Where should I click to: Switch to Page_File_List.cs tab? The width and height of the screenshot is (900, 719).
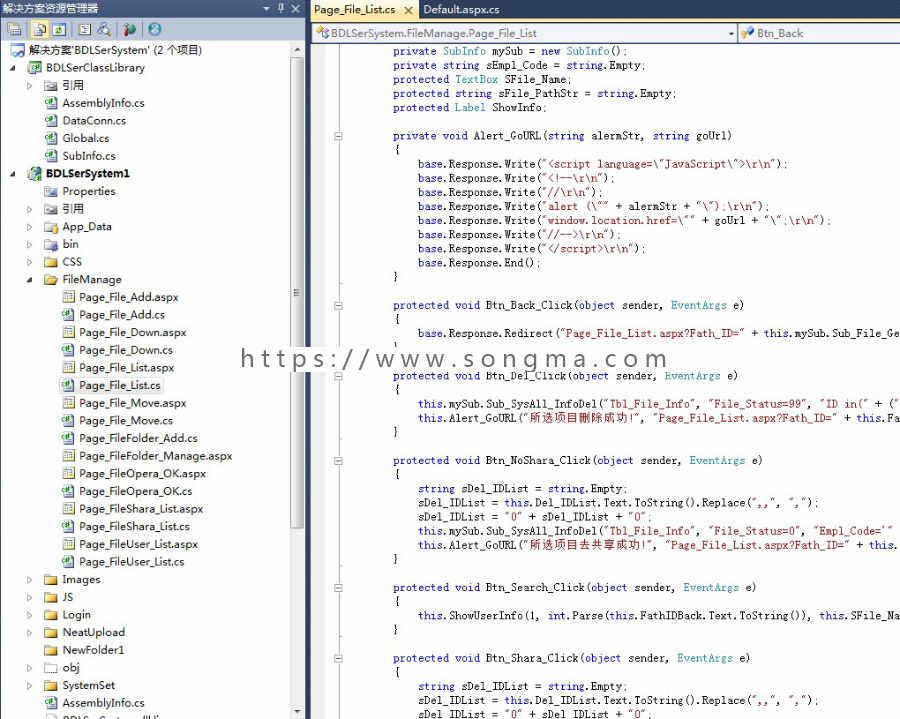354,10
